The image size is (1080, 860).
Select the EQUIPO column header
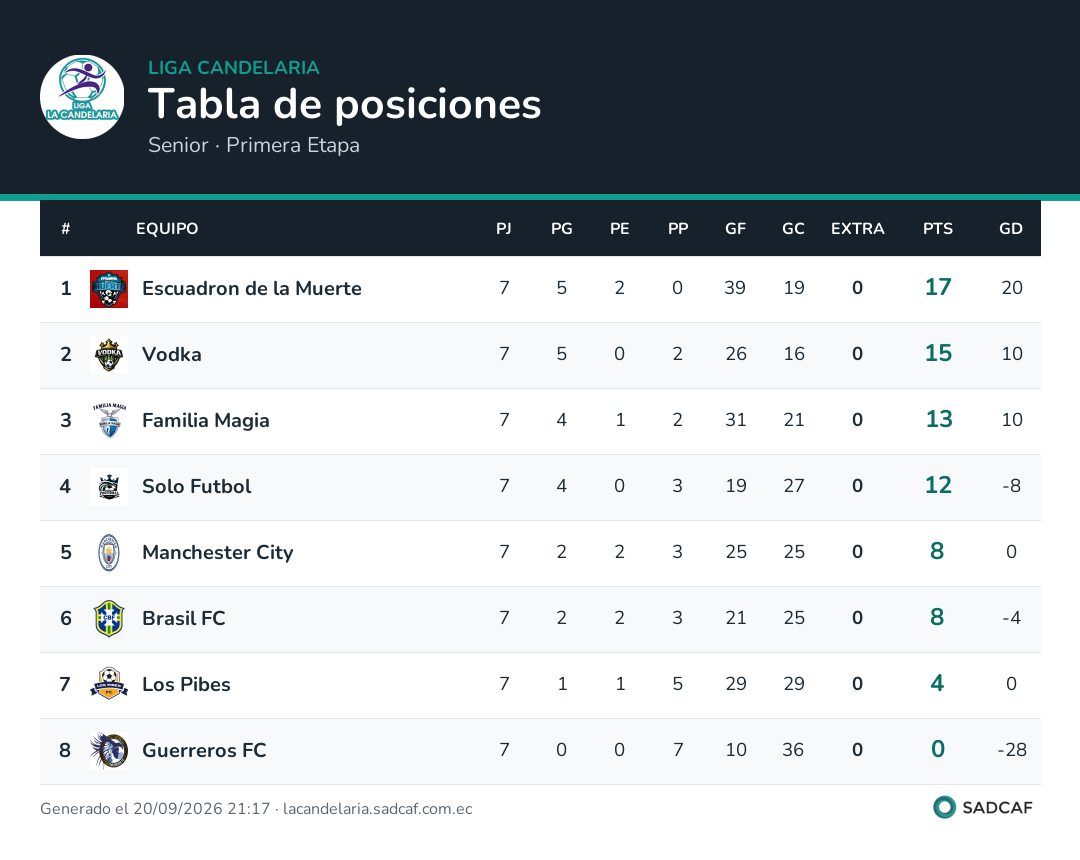coord(167,229)
